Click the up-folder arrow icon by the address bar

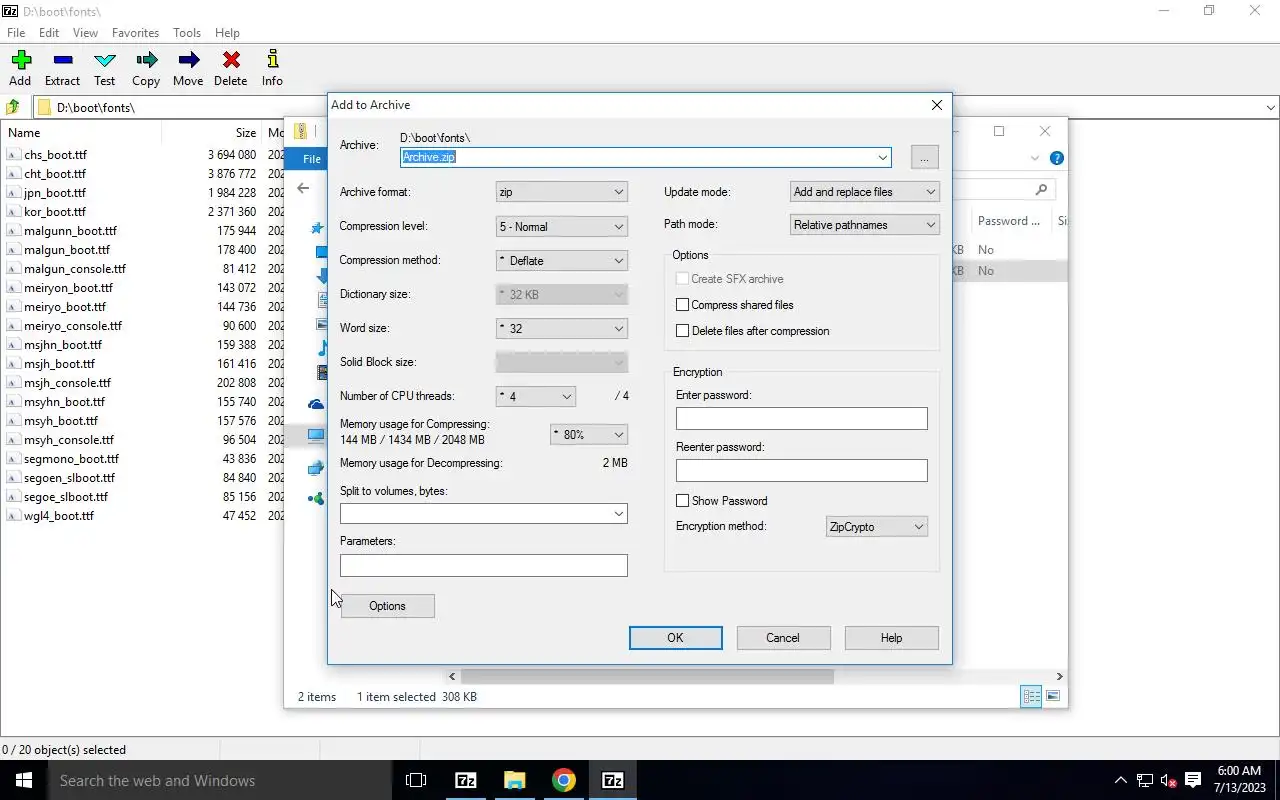coord(13,107)
